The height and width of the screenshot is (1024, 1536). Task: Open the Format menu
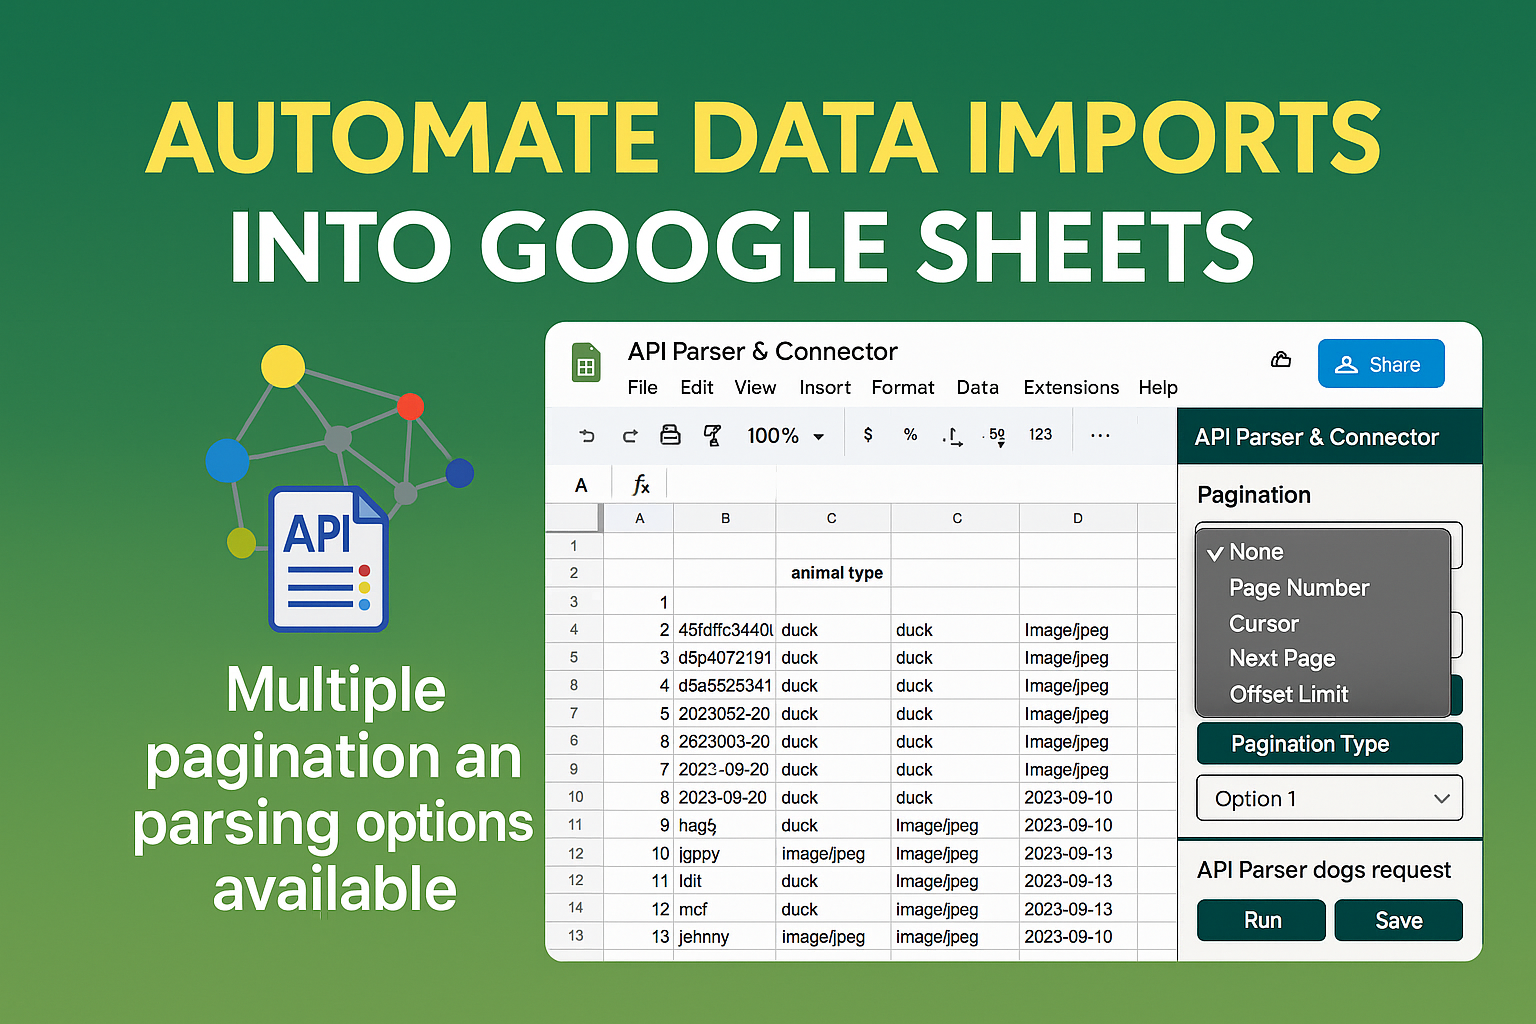(x=903, y=388)
